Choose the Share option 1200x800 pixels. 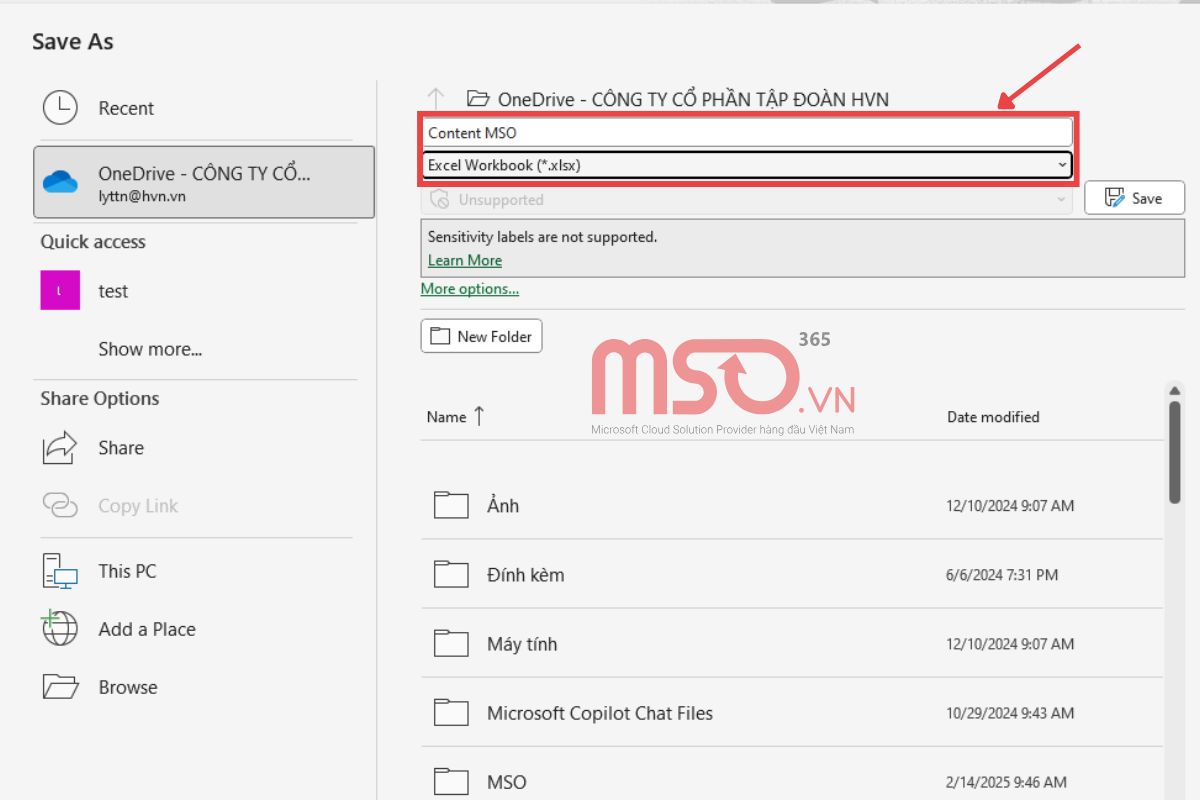(x=121, y=448)
